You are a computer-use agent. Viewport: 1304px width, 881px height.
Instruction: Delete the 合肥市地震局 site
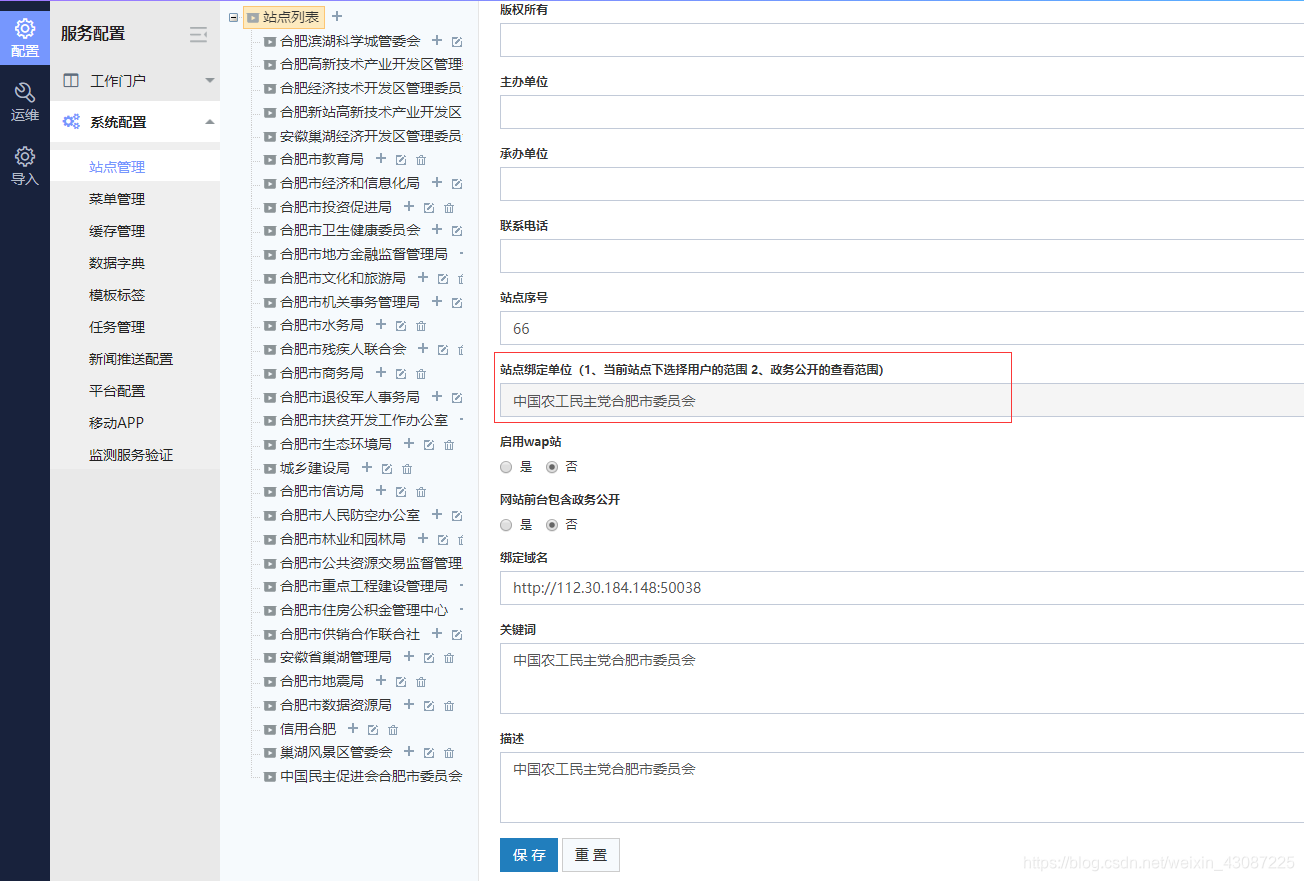pyautogui.click(x=421, y=682)
